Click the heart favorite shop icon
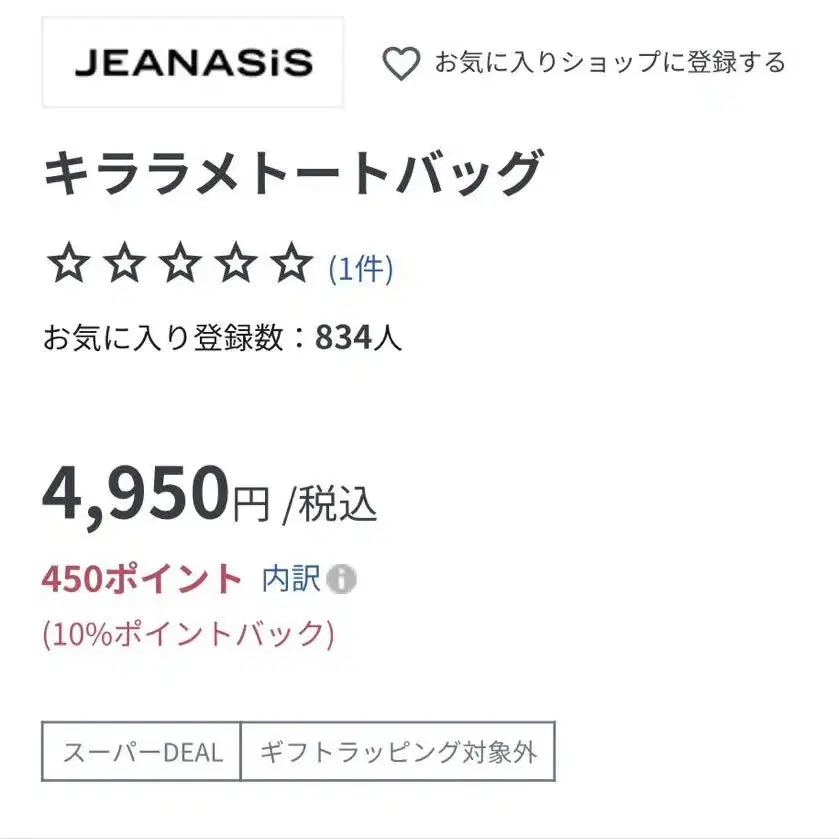Screen dimensions: 839x839 tap(401, 63)
